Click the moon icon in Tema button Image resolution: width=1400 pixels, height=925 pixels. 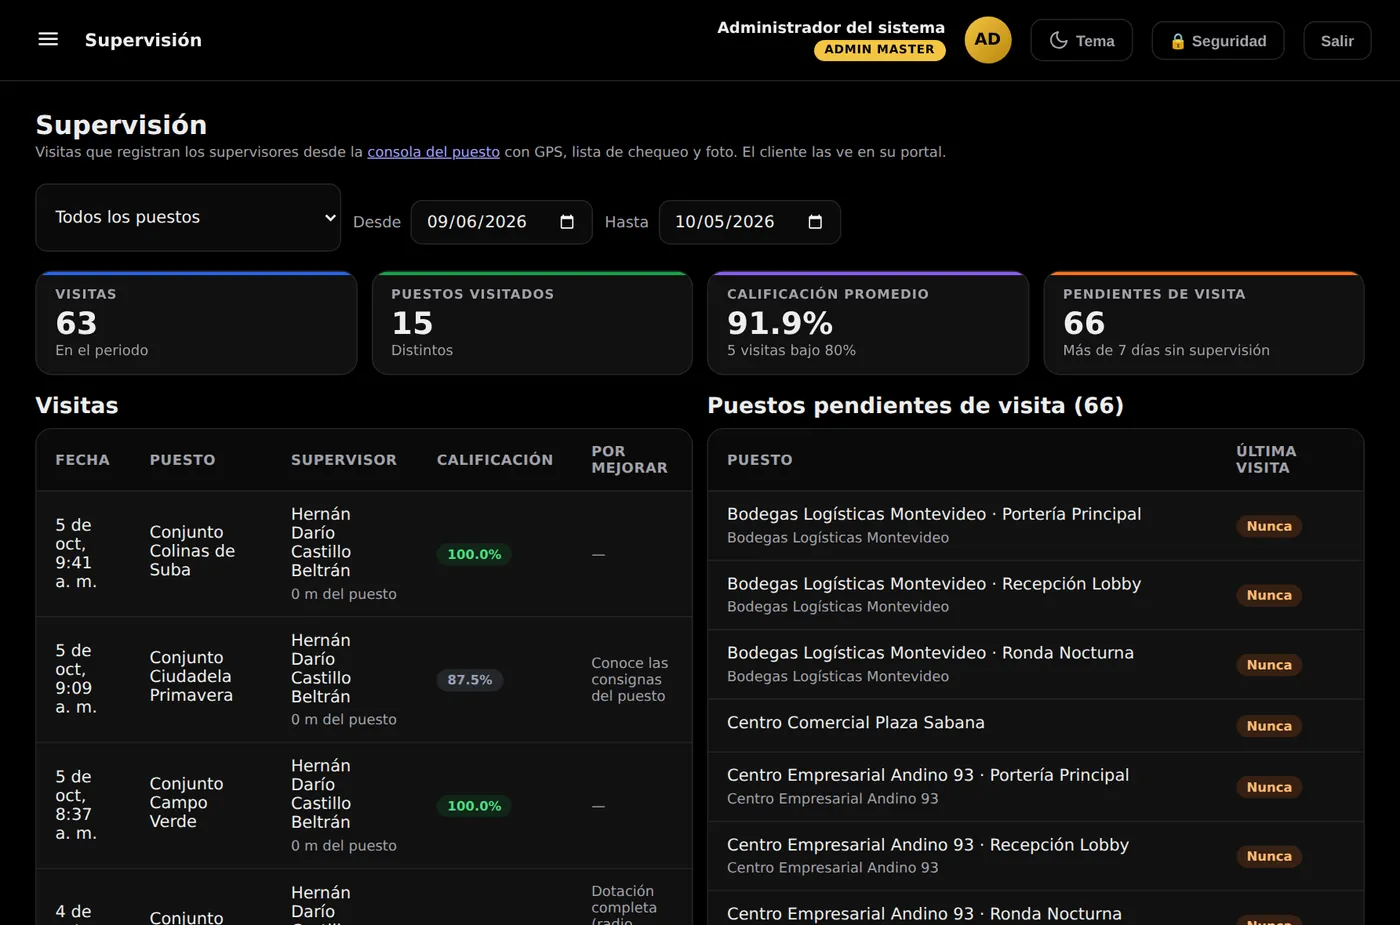[x=1058, y=41]
